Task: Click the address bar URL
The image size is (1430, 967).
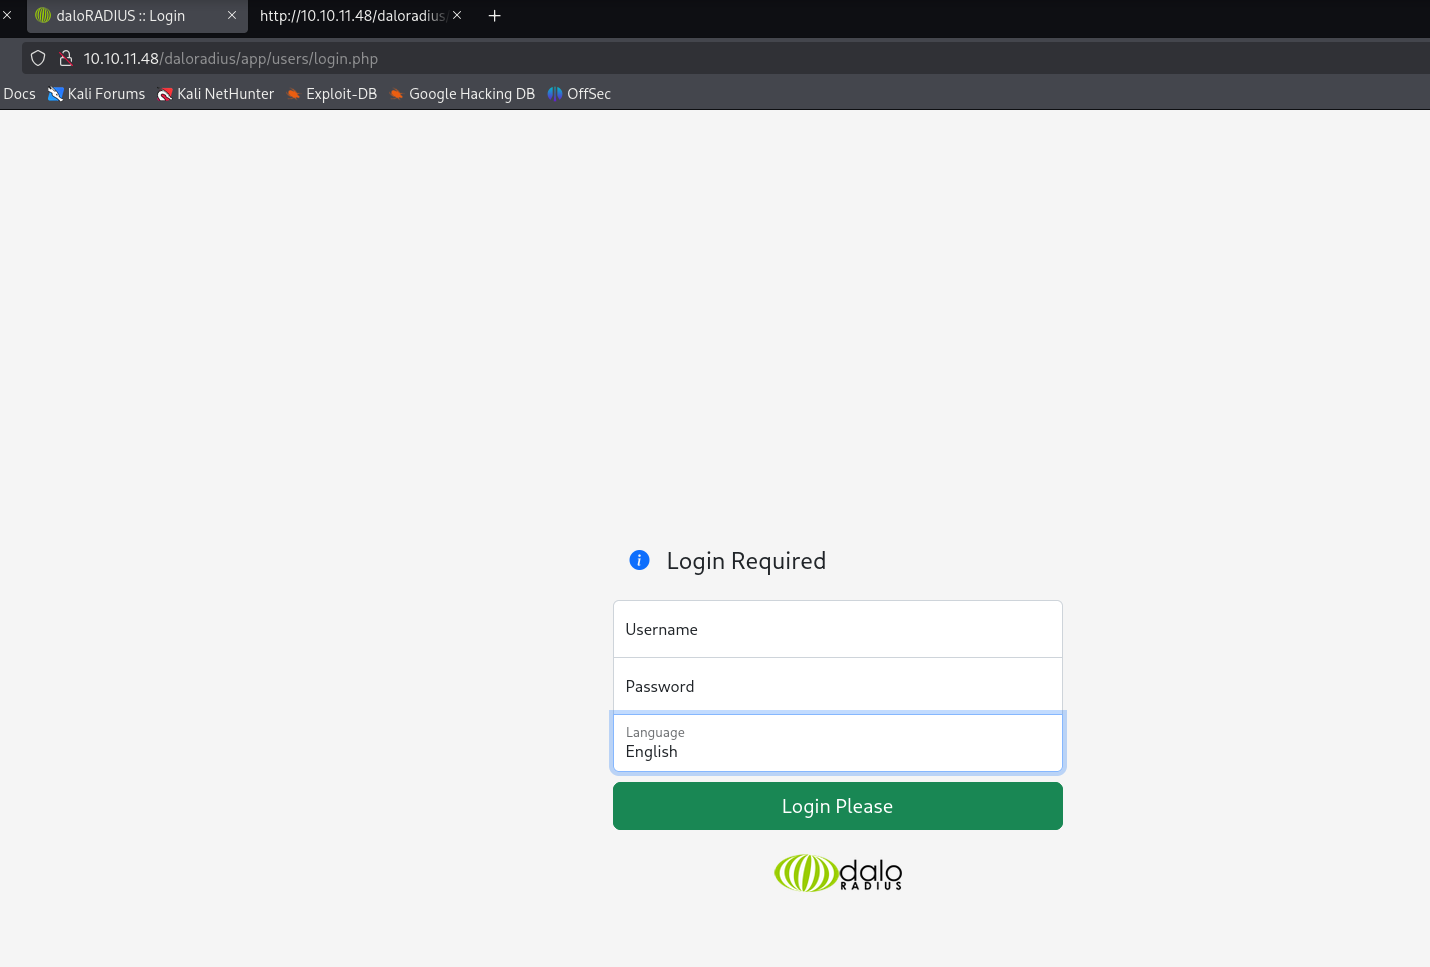Action: point(231,59)
